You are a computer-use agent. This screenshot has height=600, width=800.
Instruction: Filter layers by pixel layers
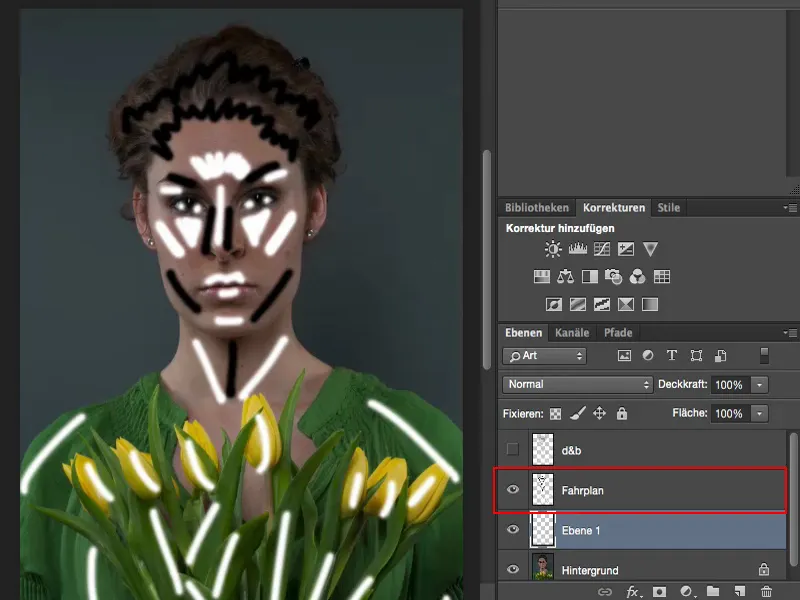[x=624, y=356]
